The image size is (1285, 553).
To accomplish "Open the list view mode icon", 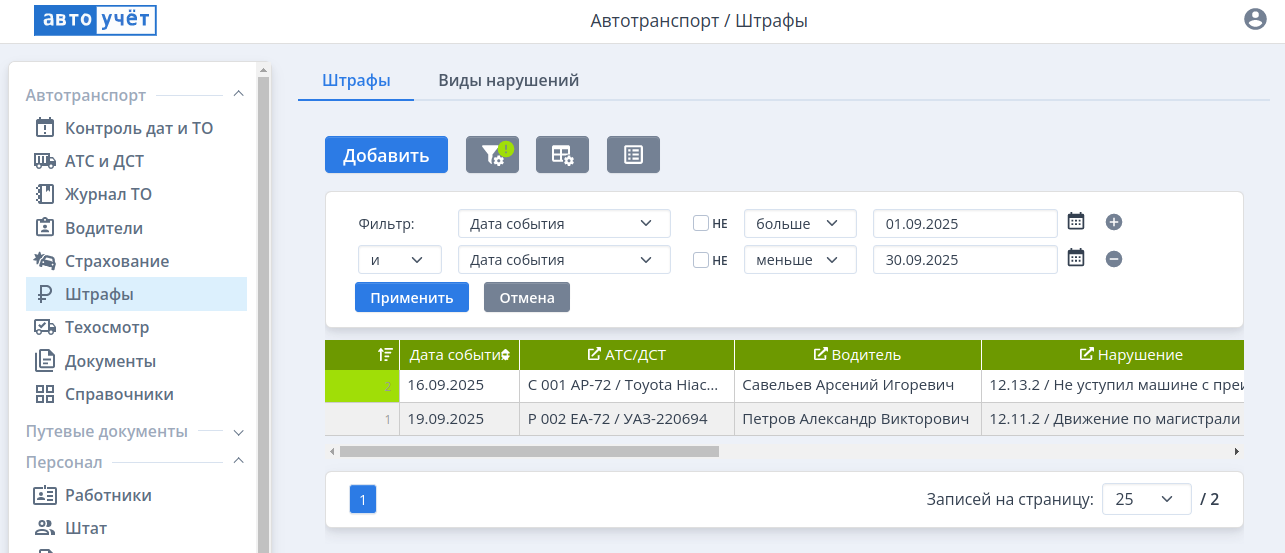I will [633, 155].
